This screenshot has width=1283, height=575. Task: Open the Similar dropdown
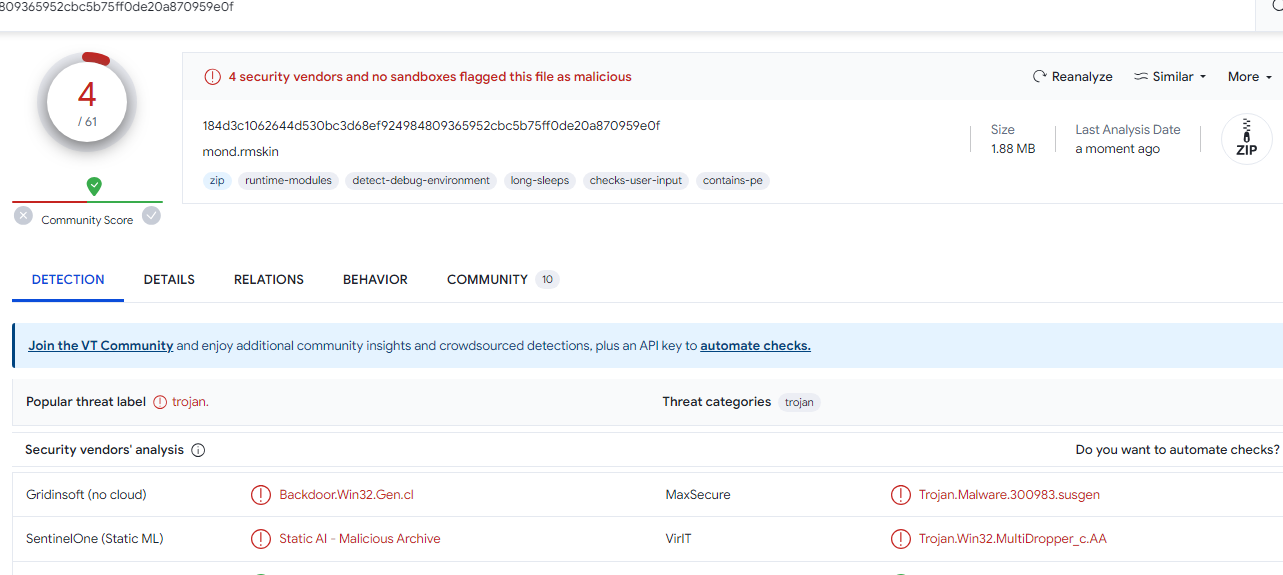(x=1170, y=77)
